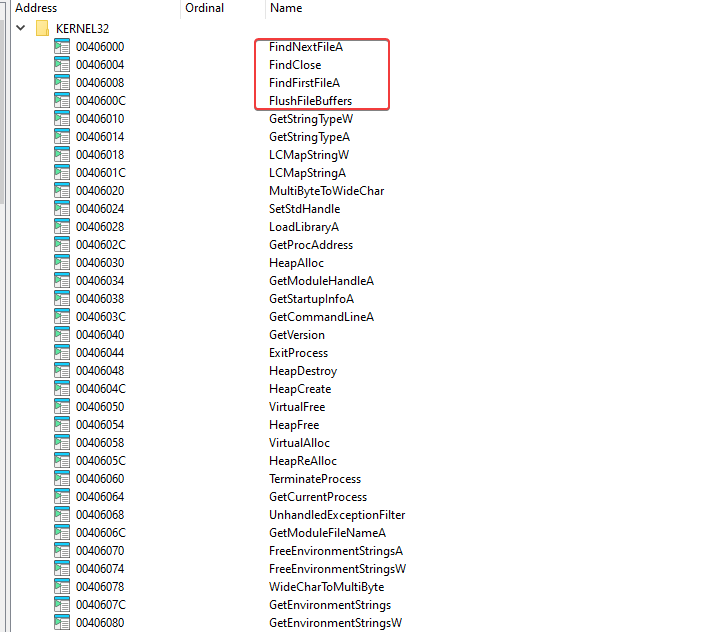Click import icon for address 00406018
This screenshot has width=708, height=632.
pos(62,155)
